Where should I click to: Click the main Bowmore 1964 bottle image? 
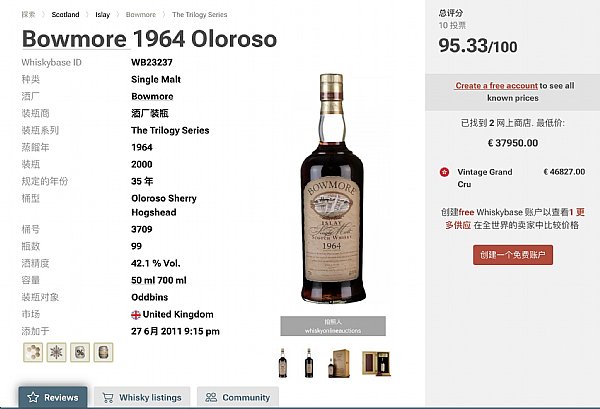pos(332,188)
